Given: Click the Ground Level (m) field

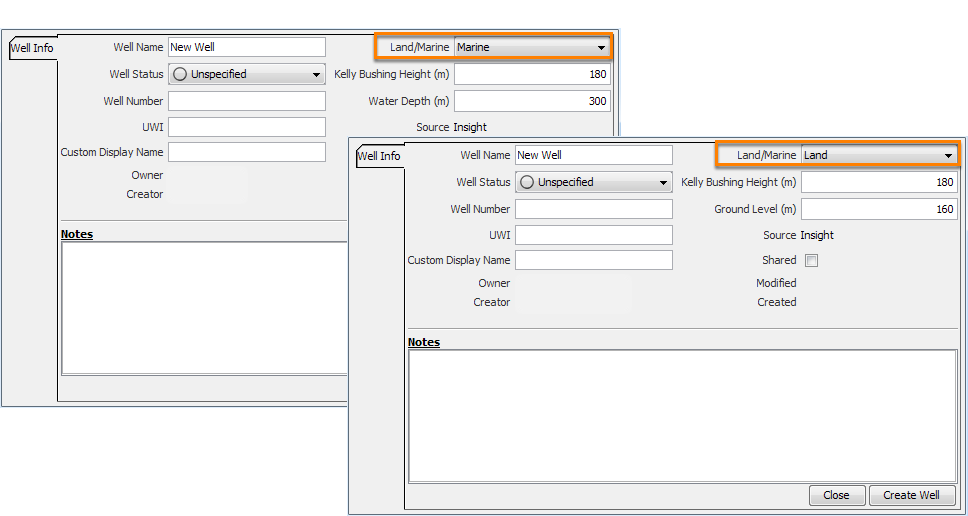Looking at the screenshot, I should point(879,209).
